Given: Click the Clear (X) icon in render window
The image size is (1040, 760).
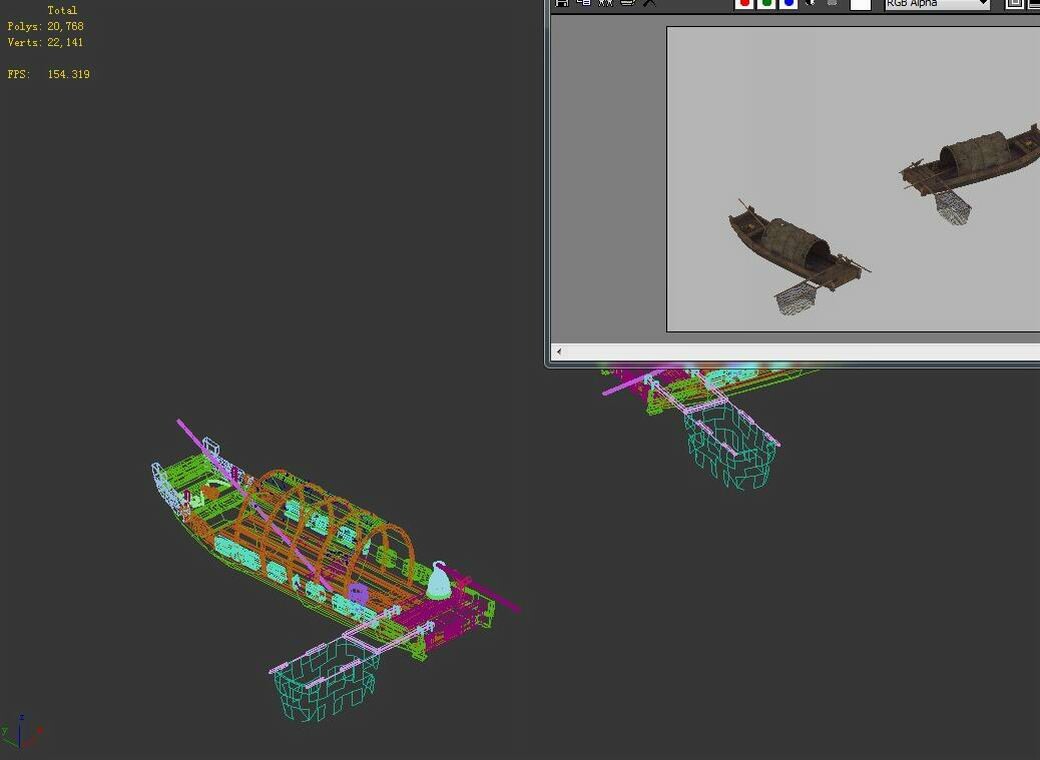Looking at the screenshot, I should pos(649,3).
